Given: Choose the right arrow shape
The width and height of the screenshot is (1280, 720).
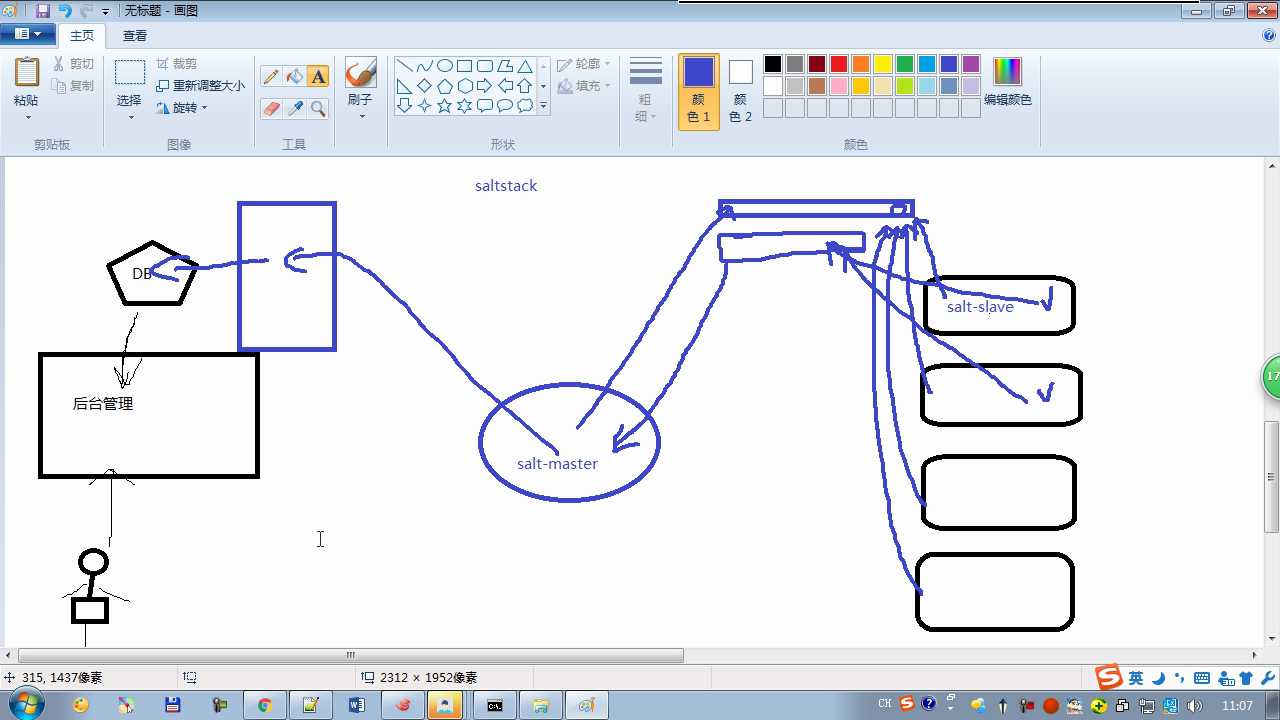Looking at the screenshot, I should (484, 86).
